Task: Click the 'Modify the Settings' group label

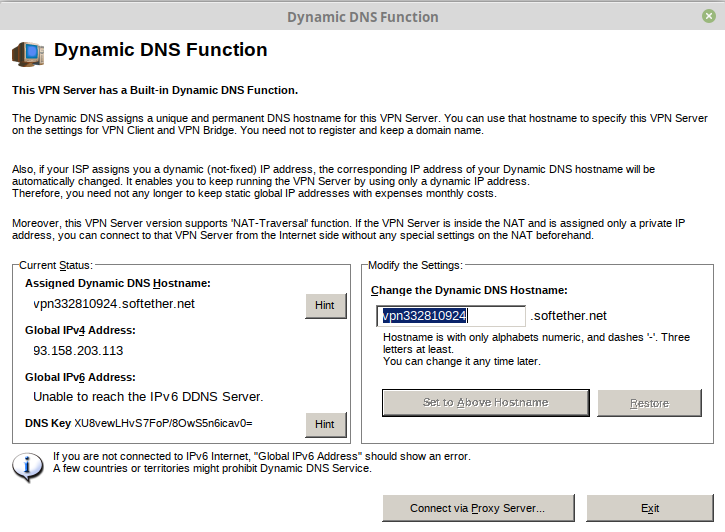Action: (x=415, y=265)
